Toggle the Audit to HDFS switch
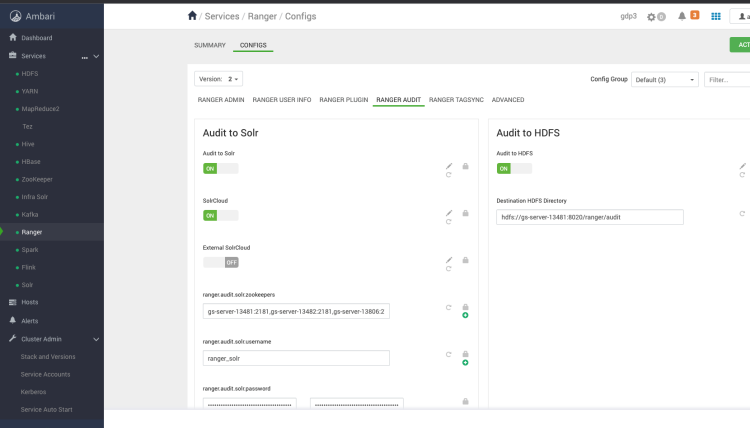The height and width of the screenshot is (428, 750). tap(514, 168)
